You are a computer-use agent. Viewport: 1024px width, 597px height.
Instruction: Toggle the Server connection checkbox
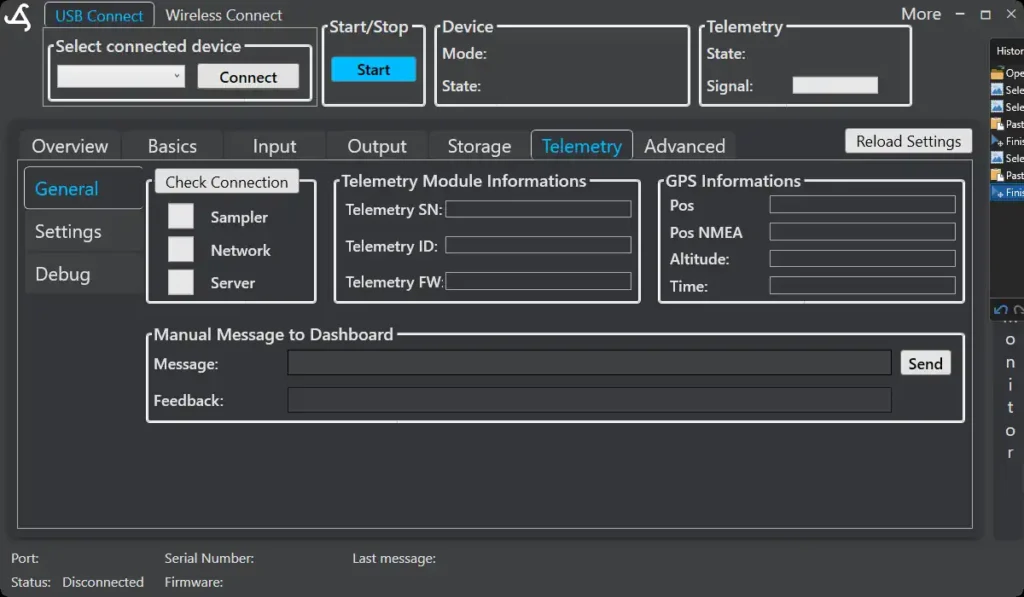click(181, 282)
